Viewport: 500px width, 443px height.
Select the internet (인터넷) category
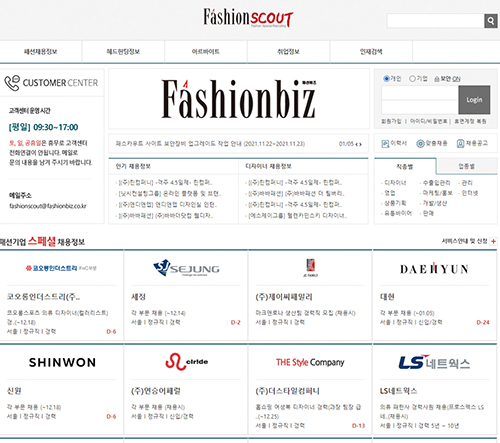(470, 193)
